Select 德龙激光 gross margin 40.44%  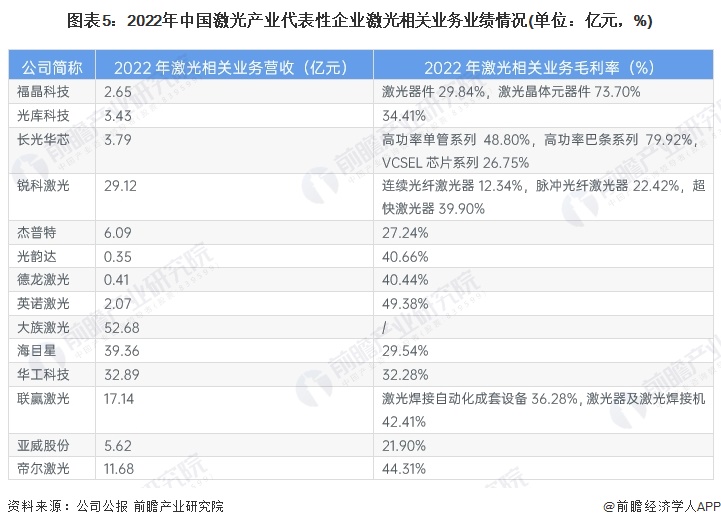(x=405, y=279)
